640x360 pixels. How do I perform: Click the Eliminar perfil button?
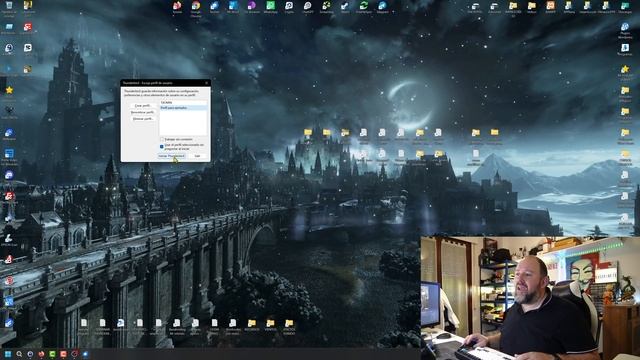point(142,118)
